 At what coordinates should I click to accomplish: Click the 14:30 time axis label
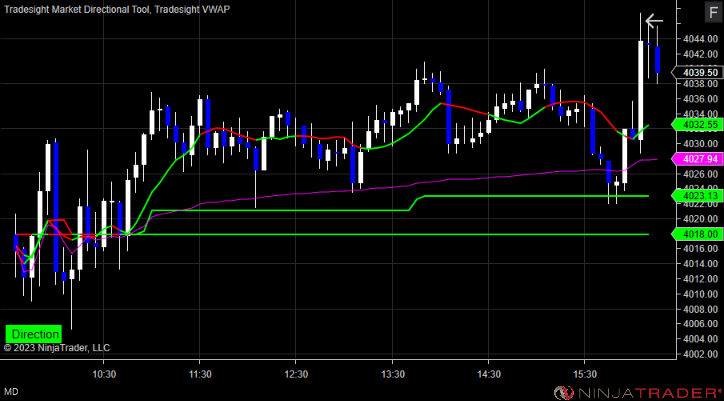[x=488, y=373]
